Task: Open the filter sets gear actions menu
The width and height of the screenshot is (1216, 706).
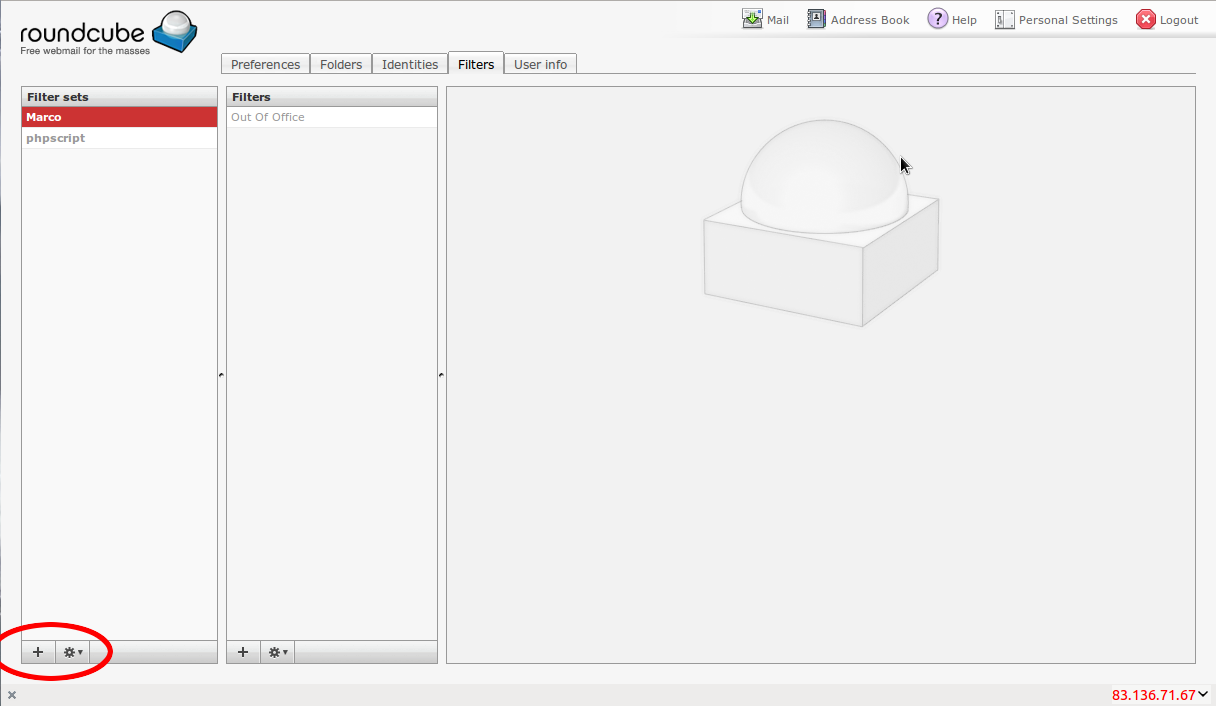Action: click(x=73, y=652)
